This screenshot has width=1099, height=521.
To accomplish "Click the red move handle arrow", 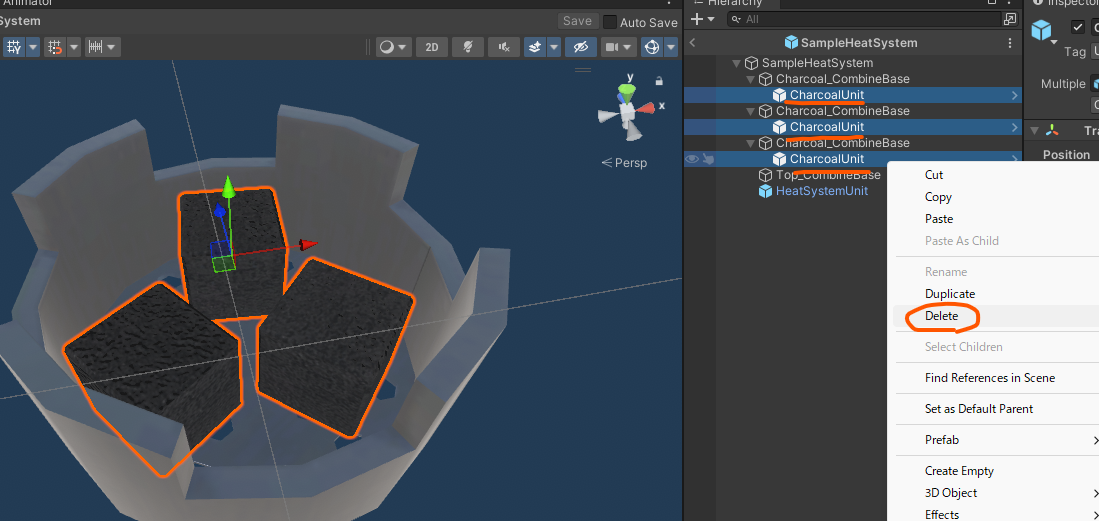I will tap(308, 244).
